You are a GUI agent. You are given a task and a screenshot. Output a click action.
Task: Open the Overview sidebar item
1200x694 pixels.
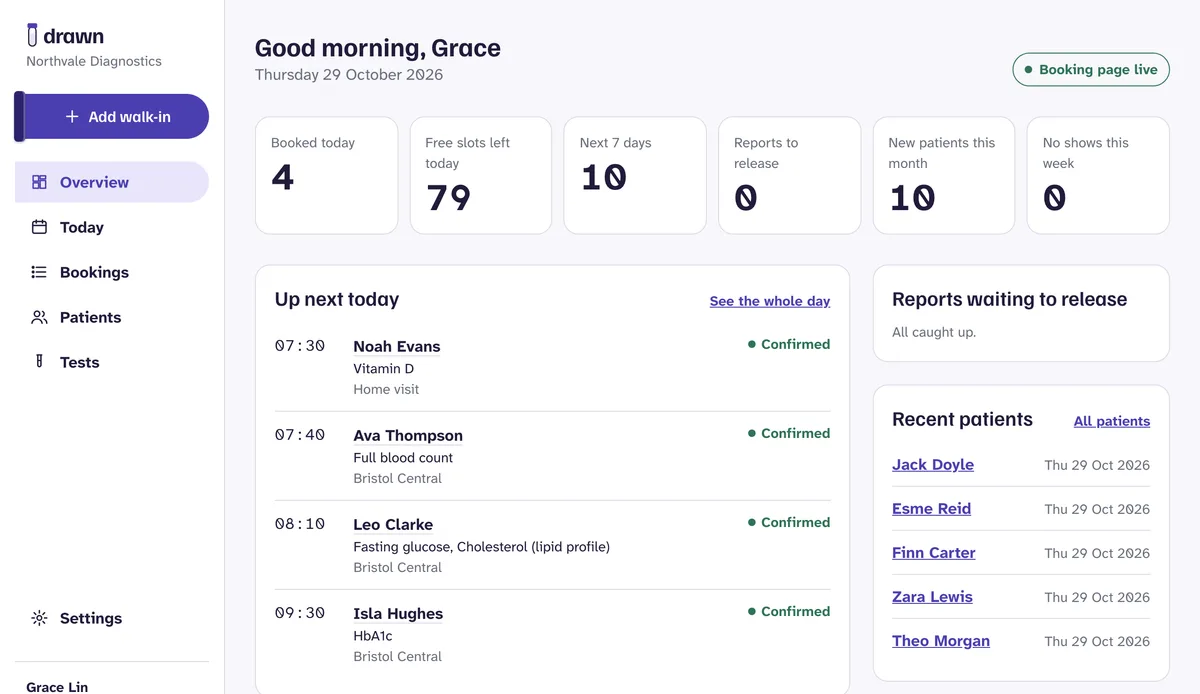112,182
